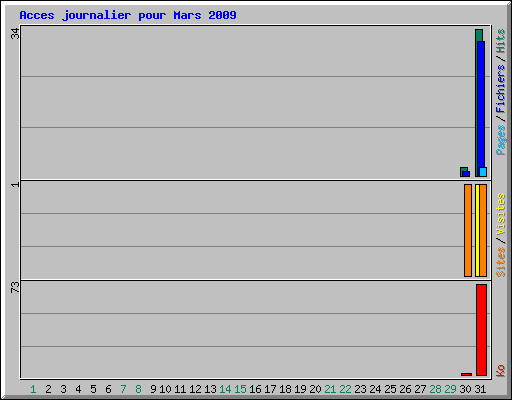Click day label '5' on x-axis
The width and height of the screenshot is (512, 400).
[x=93, y=389]
